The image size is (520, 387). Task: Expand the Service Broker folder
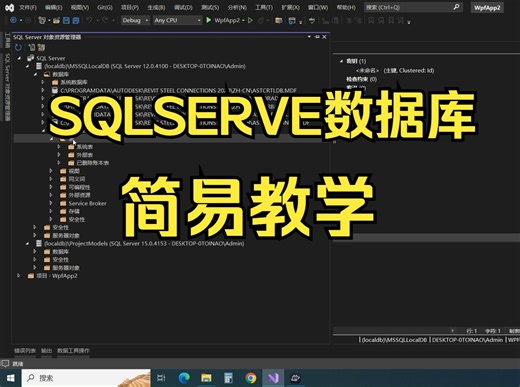point(51,203)
